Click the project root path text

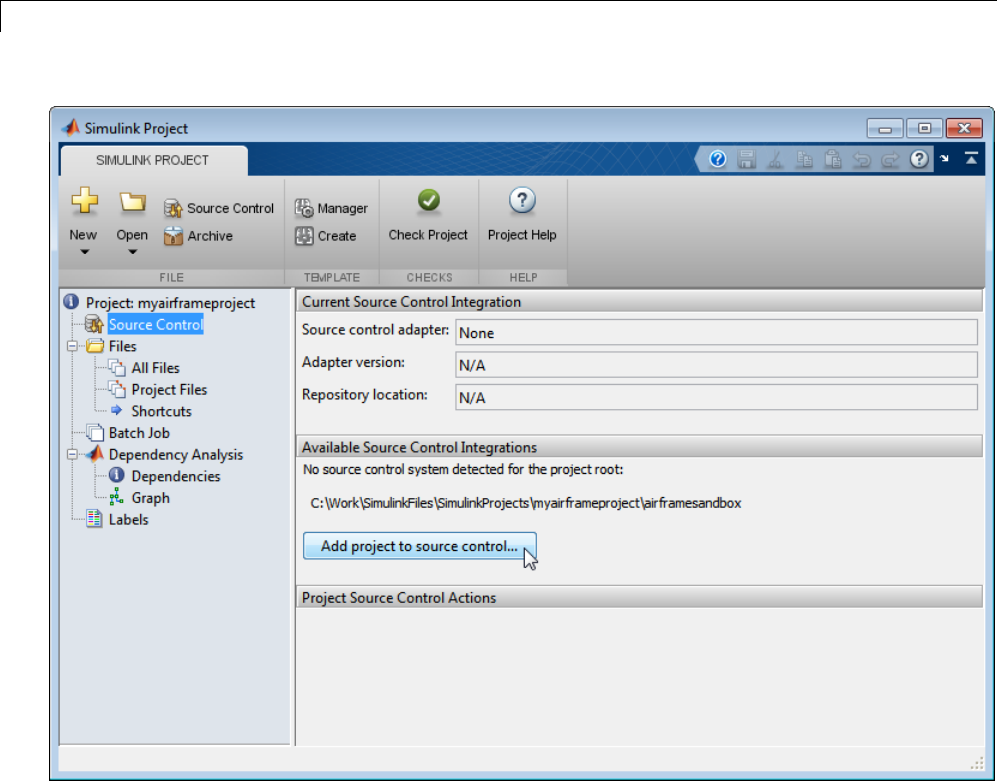526,502
